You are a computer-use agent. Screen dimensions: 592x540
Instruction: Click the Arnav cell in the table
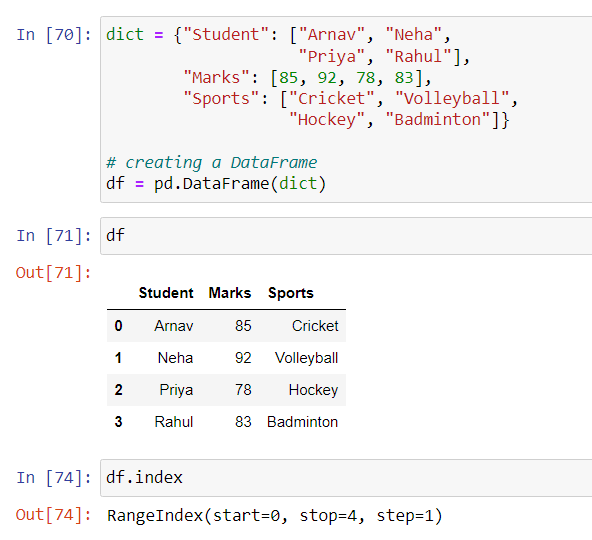[x=174, y=326]
